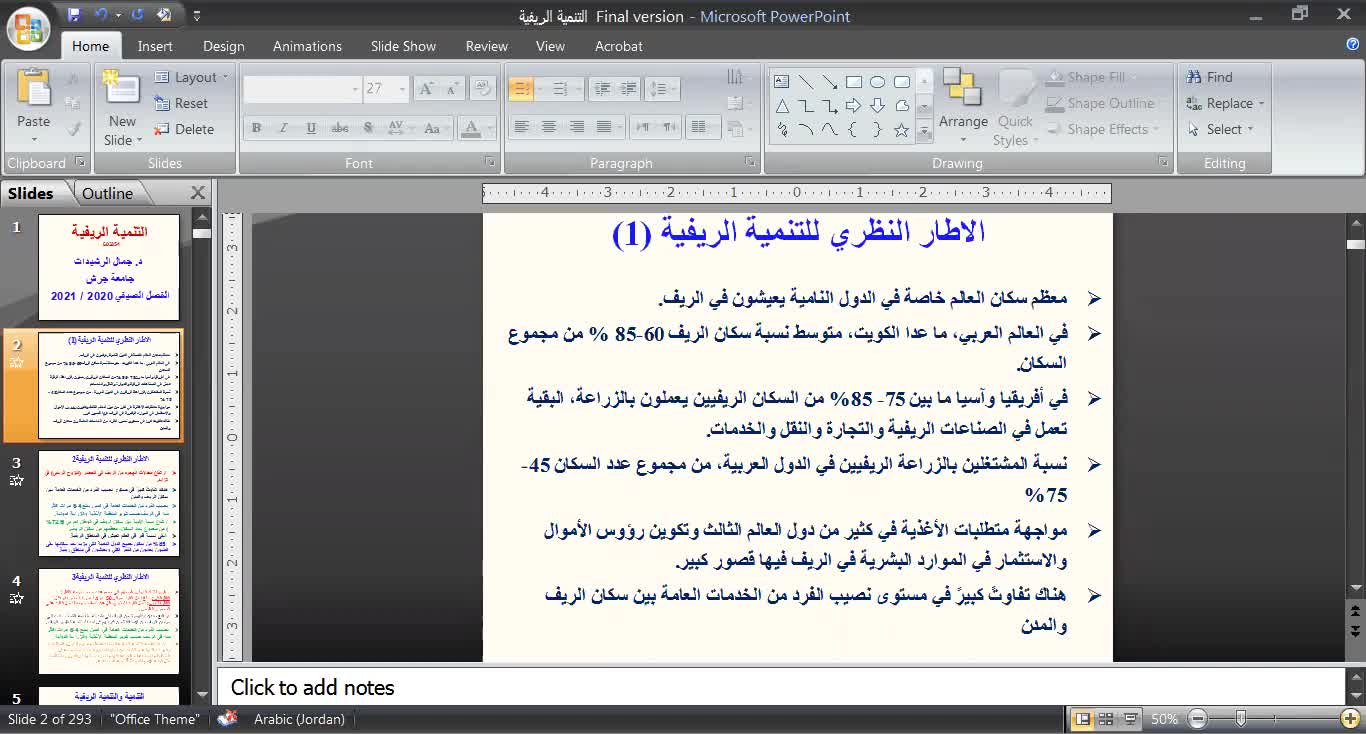Click the spell check status icon
This screenshot has height=734, width=1366.
pyautogui.click(x=228, y=719)
